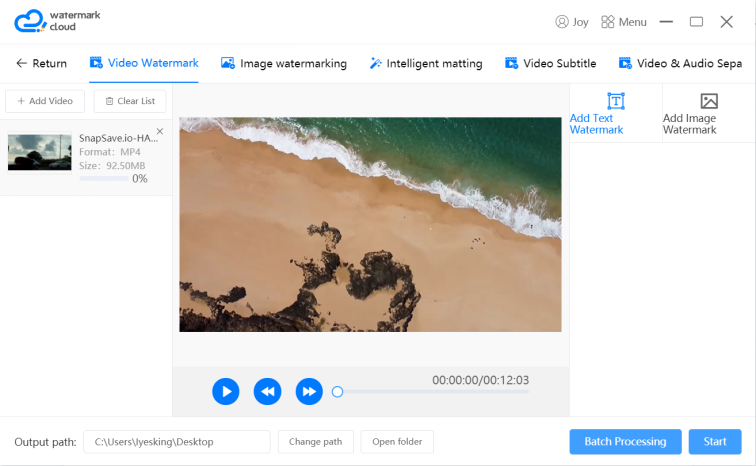Rewind the video
756x466 pixels.
268,392
